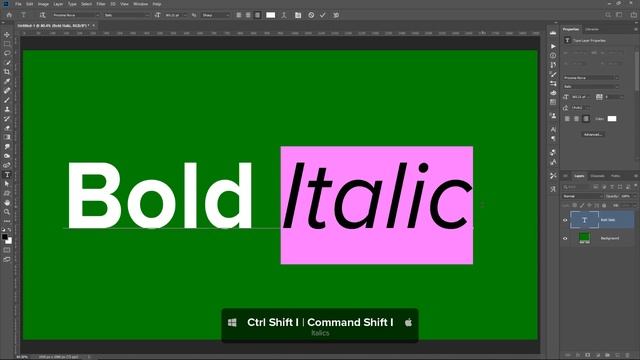Image resolution: width=640 pixels, height=360 pixels.
Task: Open the layer blend mode Normal dropdown
Action: (582, 196)
